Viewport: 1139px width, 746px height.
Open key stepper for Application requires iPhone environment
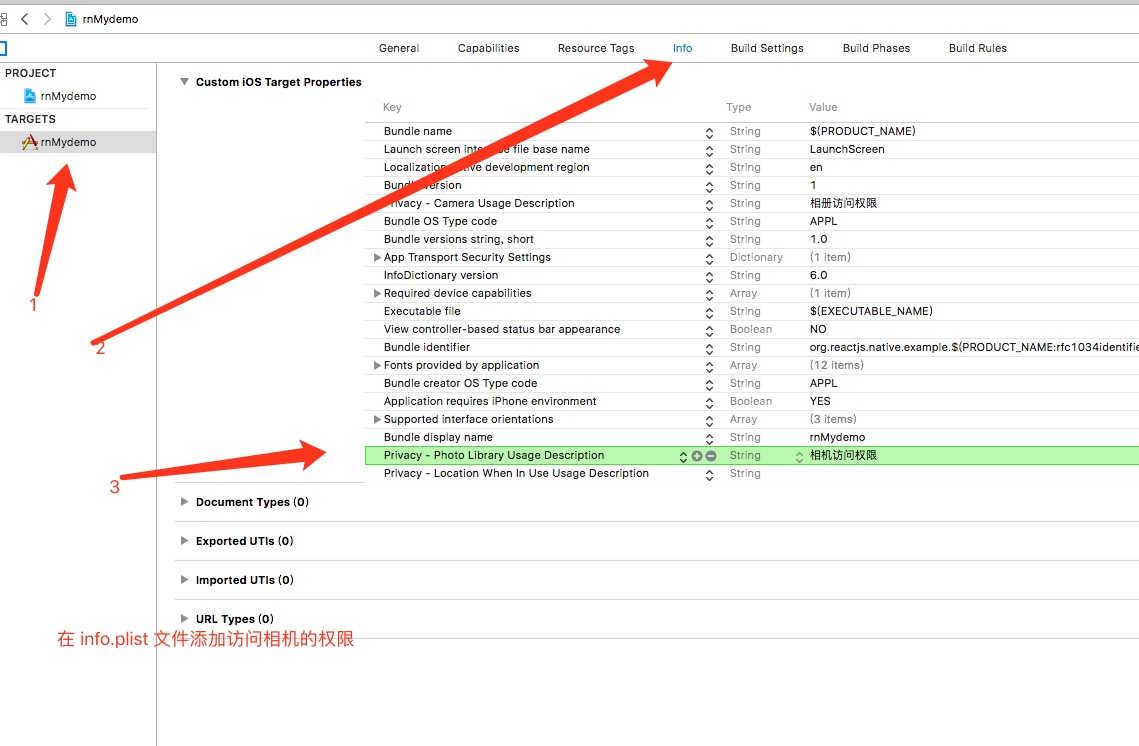point(709,402)
